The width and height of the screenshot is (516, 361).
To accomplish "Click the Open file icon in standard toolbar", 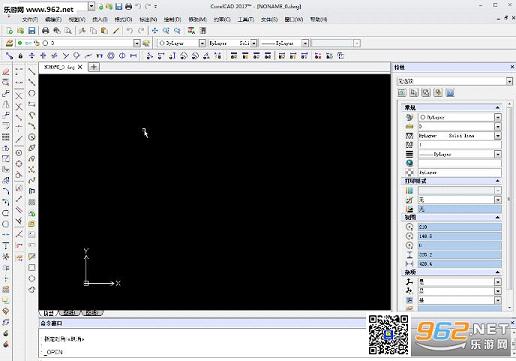I will click(21, 31).
